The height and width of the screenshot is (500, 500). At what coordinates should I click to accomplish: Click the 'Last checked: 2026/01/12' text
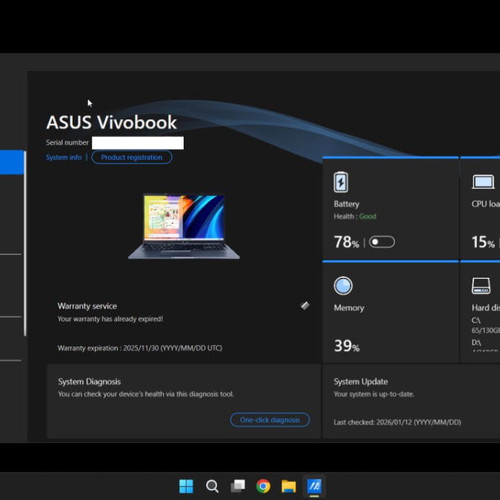click(397, 422)
